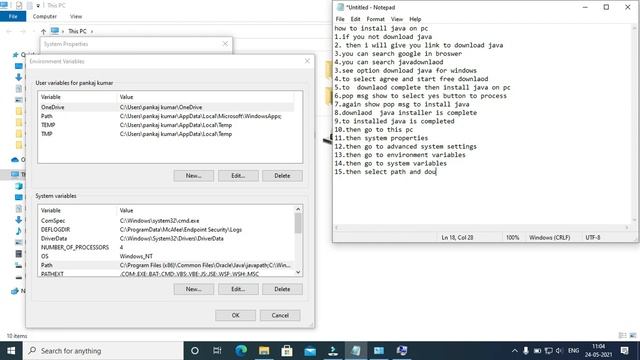Switch to Notepad via its taskbar icon
This screenshot has width=640, height=360.
pyautogui.click(x=356, y=351)
